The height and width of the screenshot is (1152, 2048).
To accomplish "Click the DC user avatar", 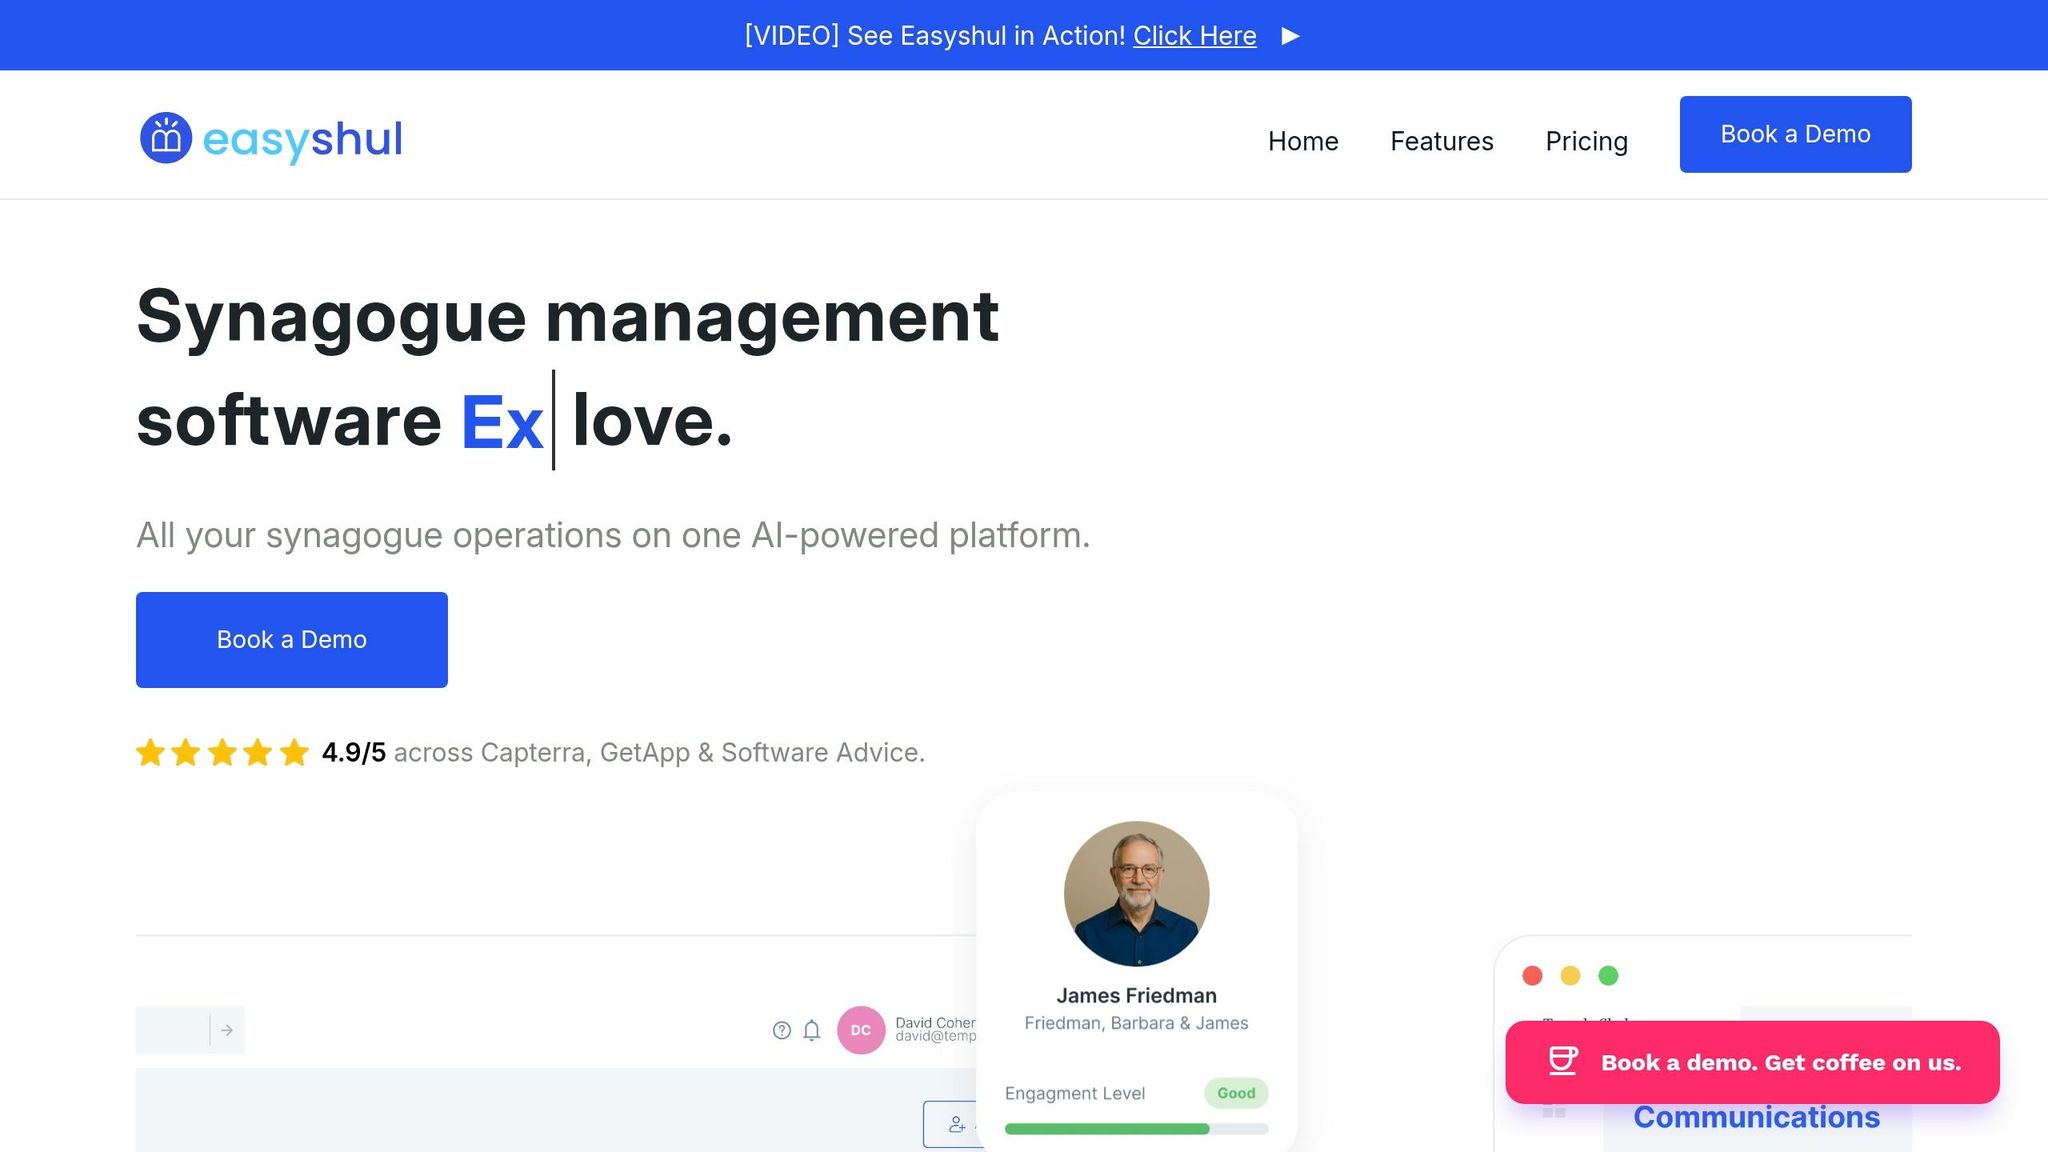I will click(861, 1030).
